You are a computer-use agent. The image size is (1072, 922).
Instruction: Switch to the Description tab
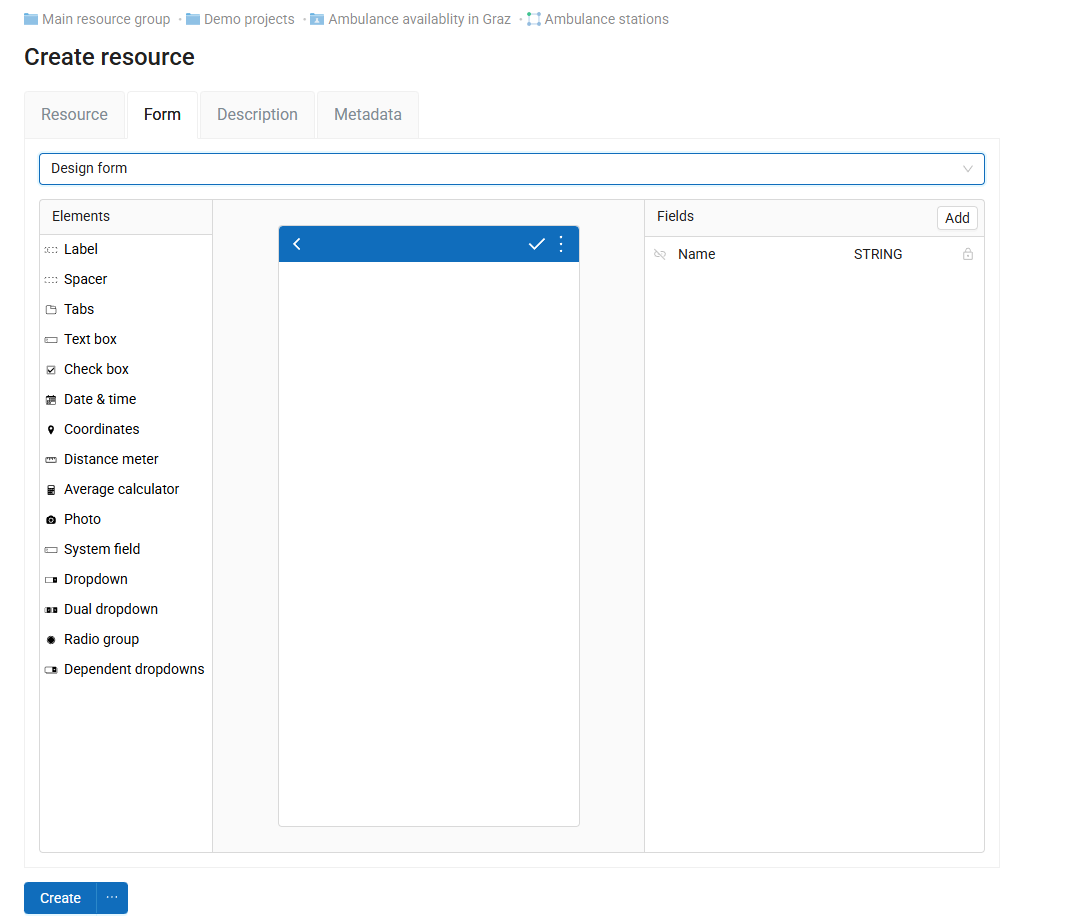click(257, 115)
